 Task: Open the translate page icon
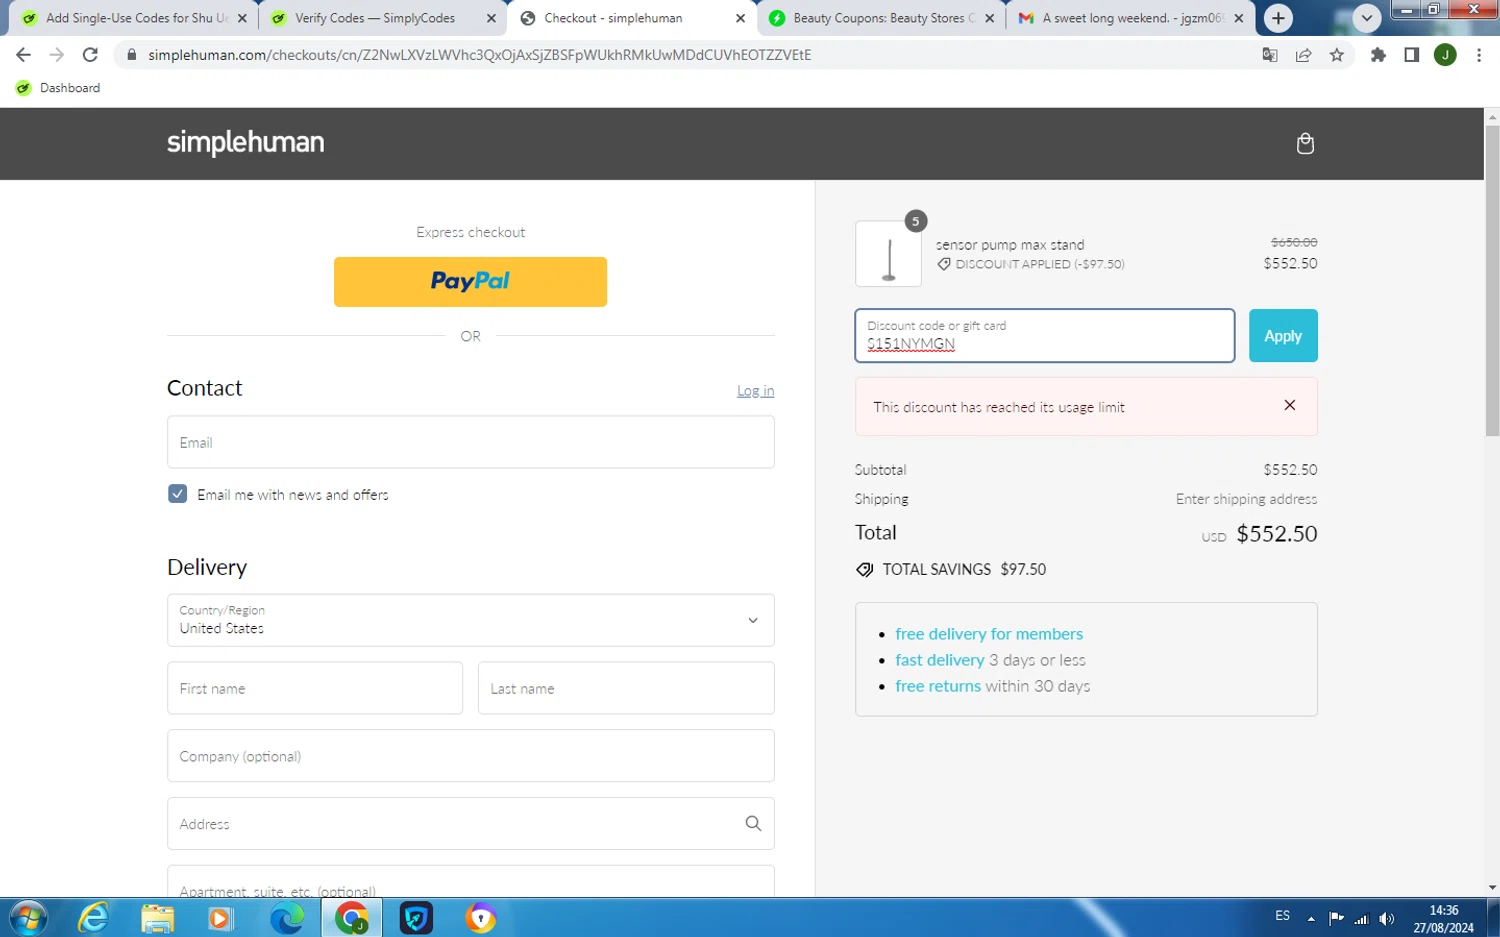coord(1270,55)
